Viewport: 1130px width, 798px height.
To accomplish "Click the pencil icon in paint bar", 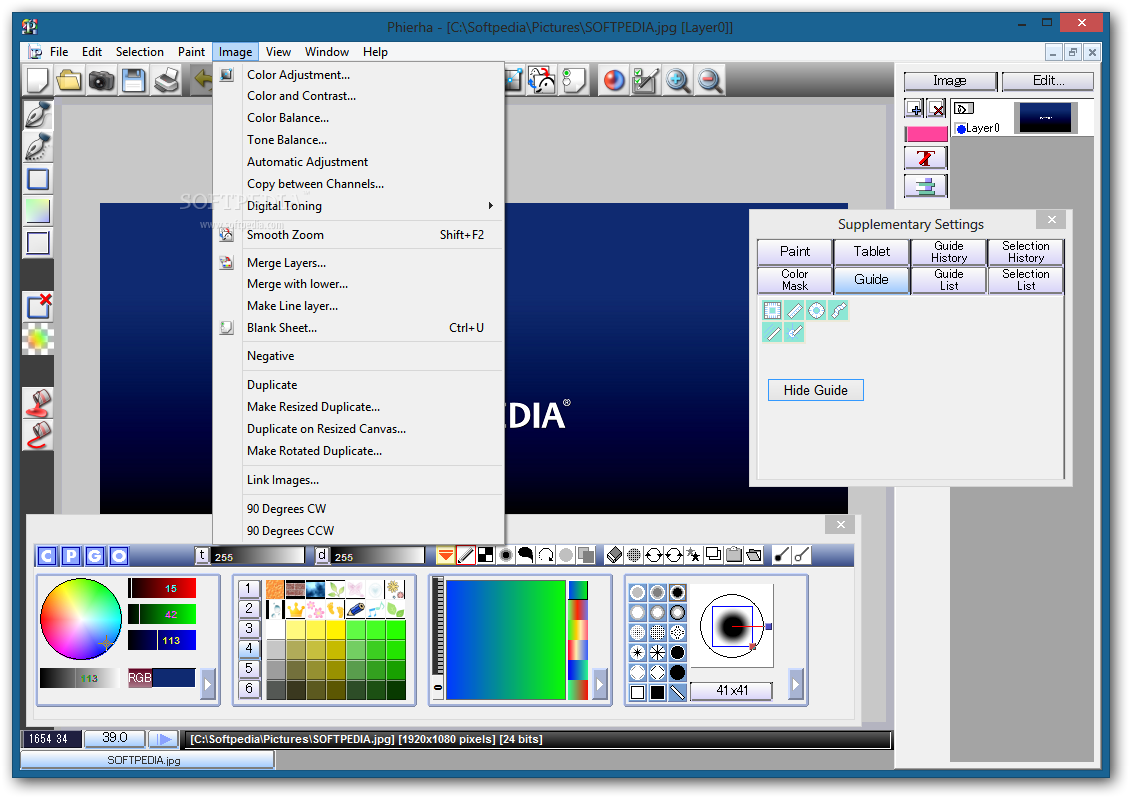I will (466, 554).
